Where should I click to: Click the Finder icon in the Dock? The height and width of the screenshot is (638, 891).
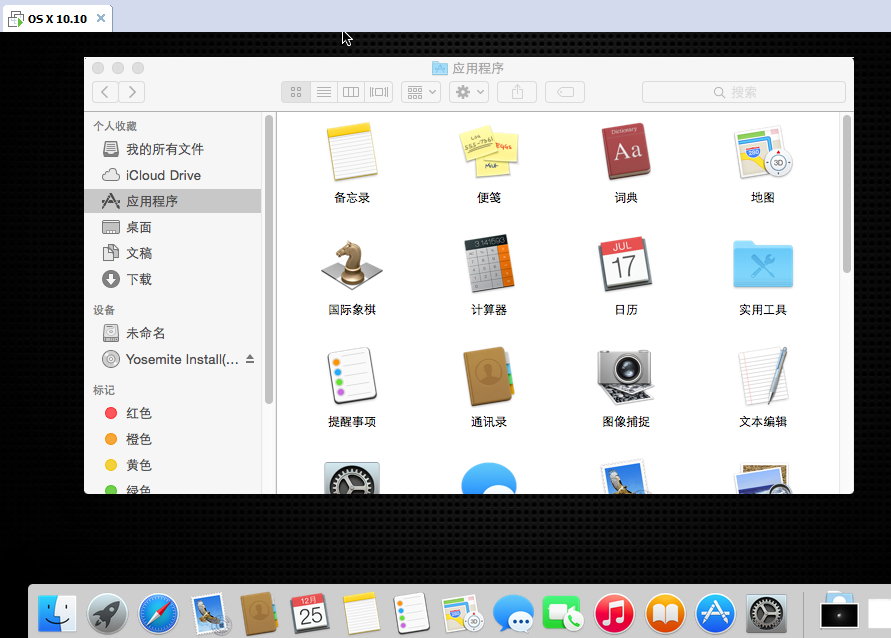(57, 614)
